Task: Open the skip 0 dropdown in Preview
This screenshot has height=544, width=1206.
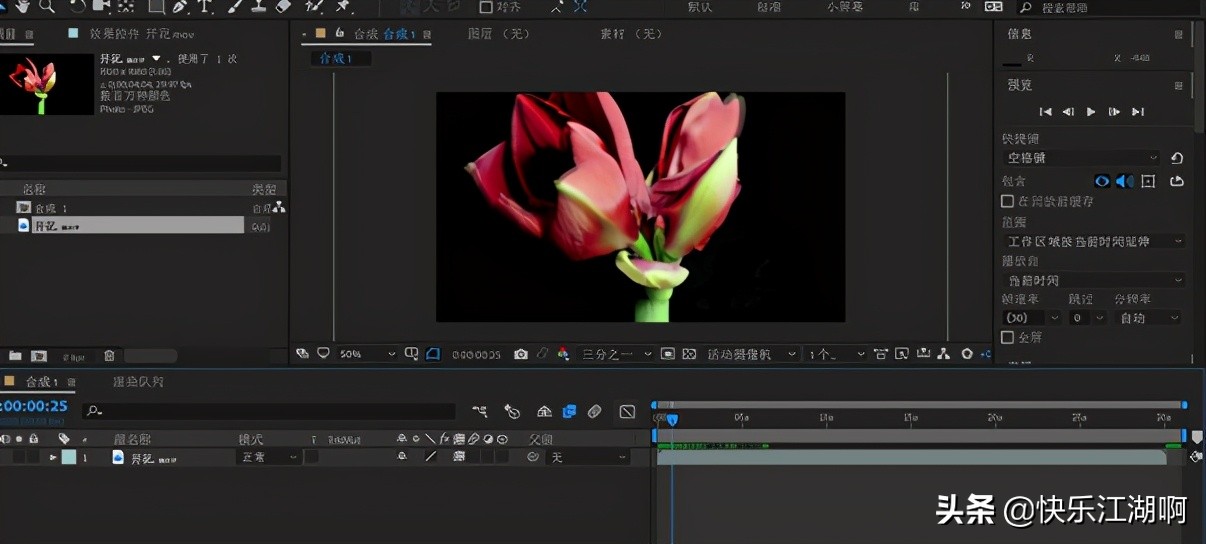Action: coord(1087,318)
